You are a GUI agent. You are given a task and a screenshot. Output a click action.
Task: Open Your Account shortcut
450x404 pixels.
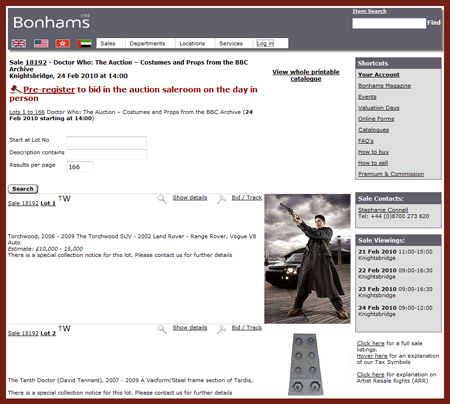tap(379, 75)
